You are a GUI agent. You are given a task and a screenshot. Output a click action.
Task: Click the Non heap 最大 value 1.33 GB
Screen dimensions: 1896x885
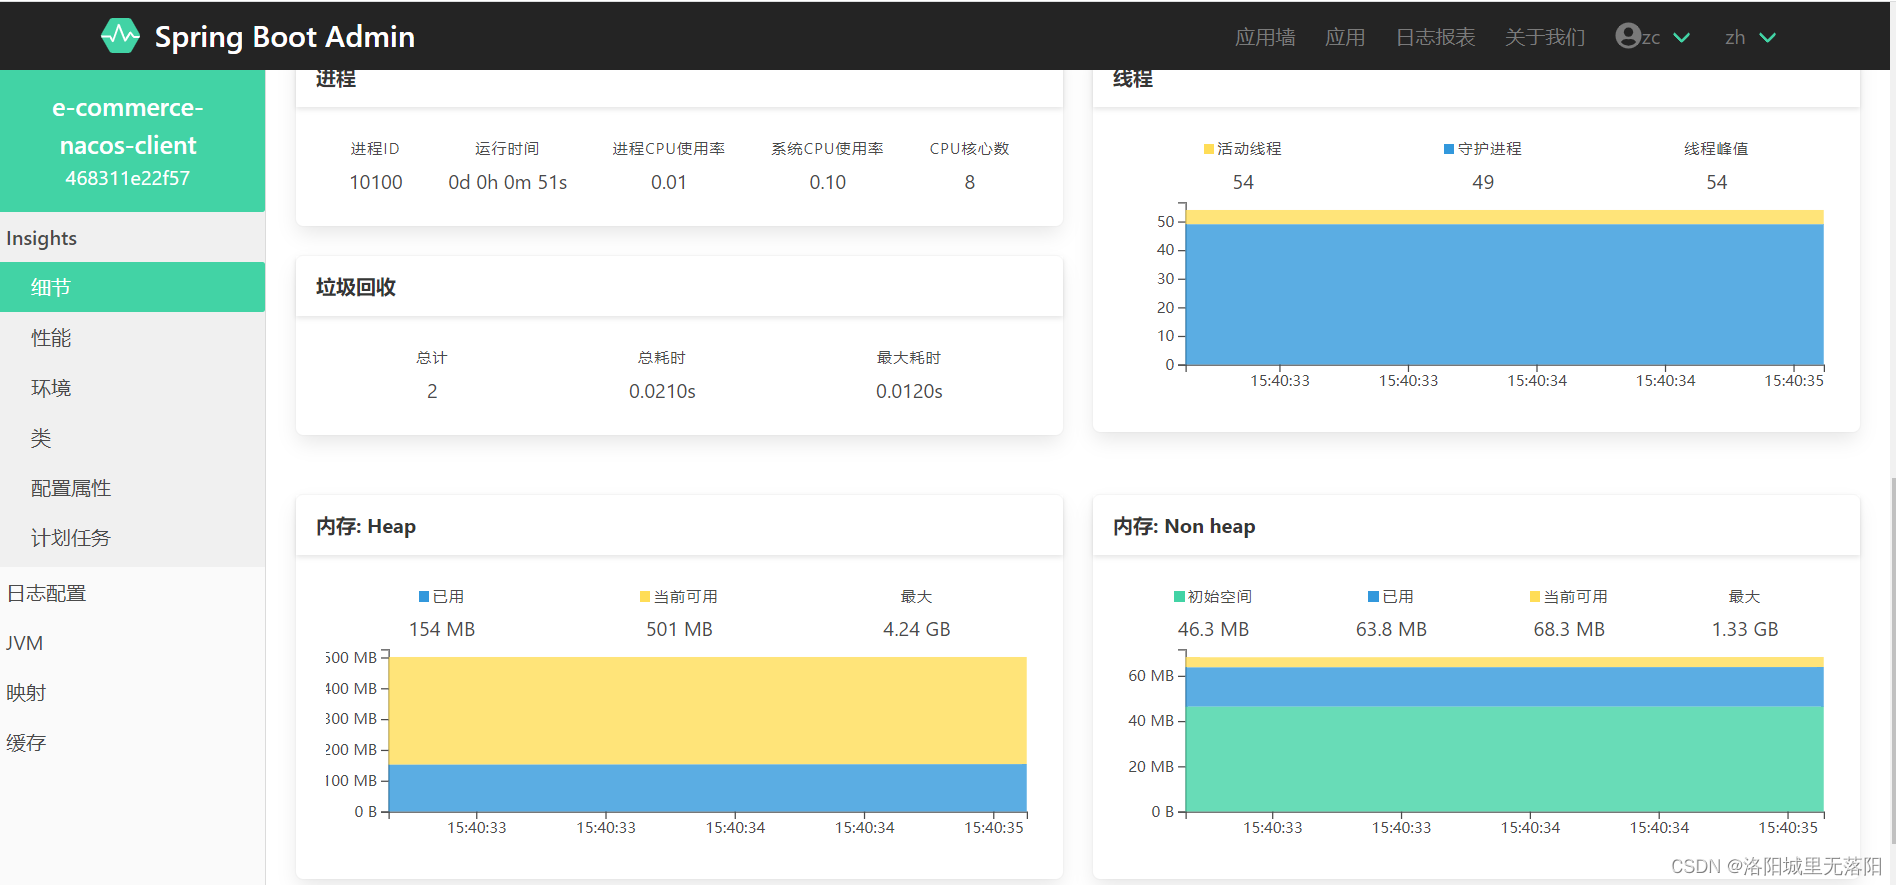tap(1745, 629)
